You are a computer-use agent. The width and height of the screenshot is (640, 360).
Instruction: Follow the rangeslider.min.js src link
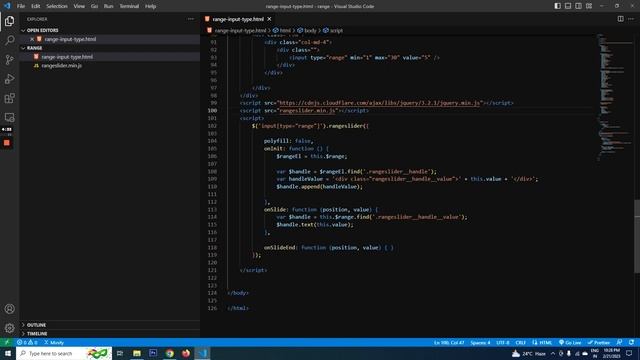pyautogui.click(x=307, y=111)
